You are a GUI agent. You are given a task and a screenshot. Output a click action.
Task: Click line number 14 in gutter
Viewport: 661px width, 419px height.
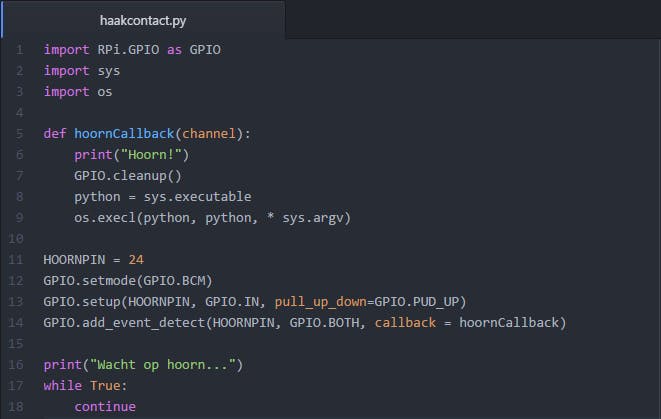(16, 322)
